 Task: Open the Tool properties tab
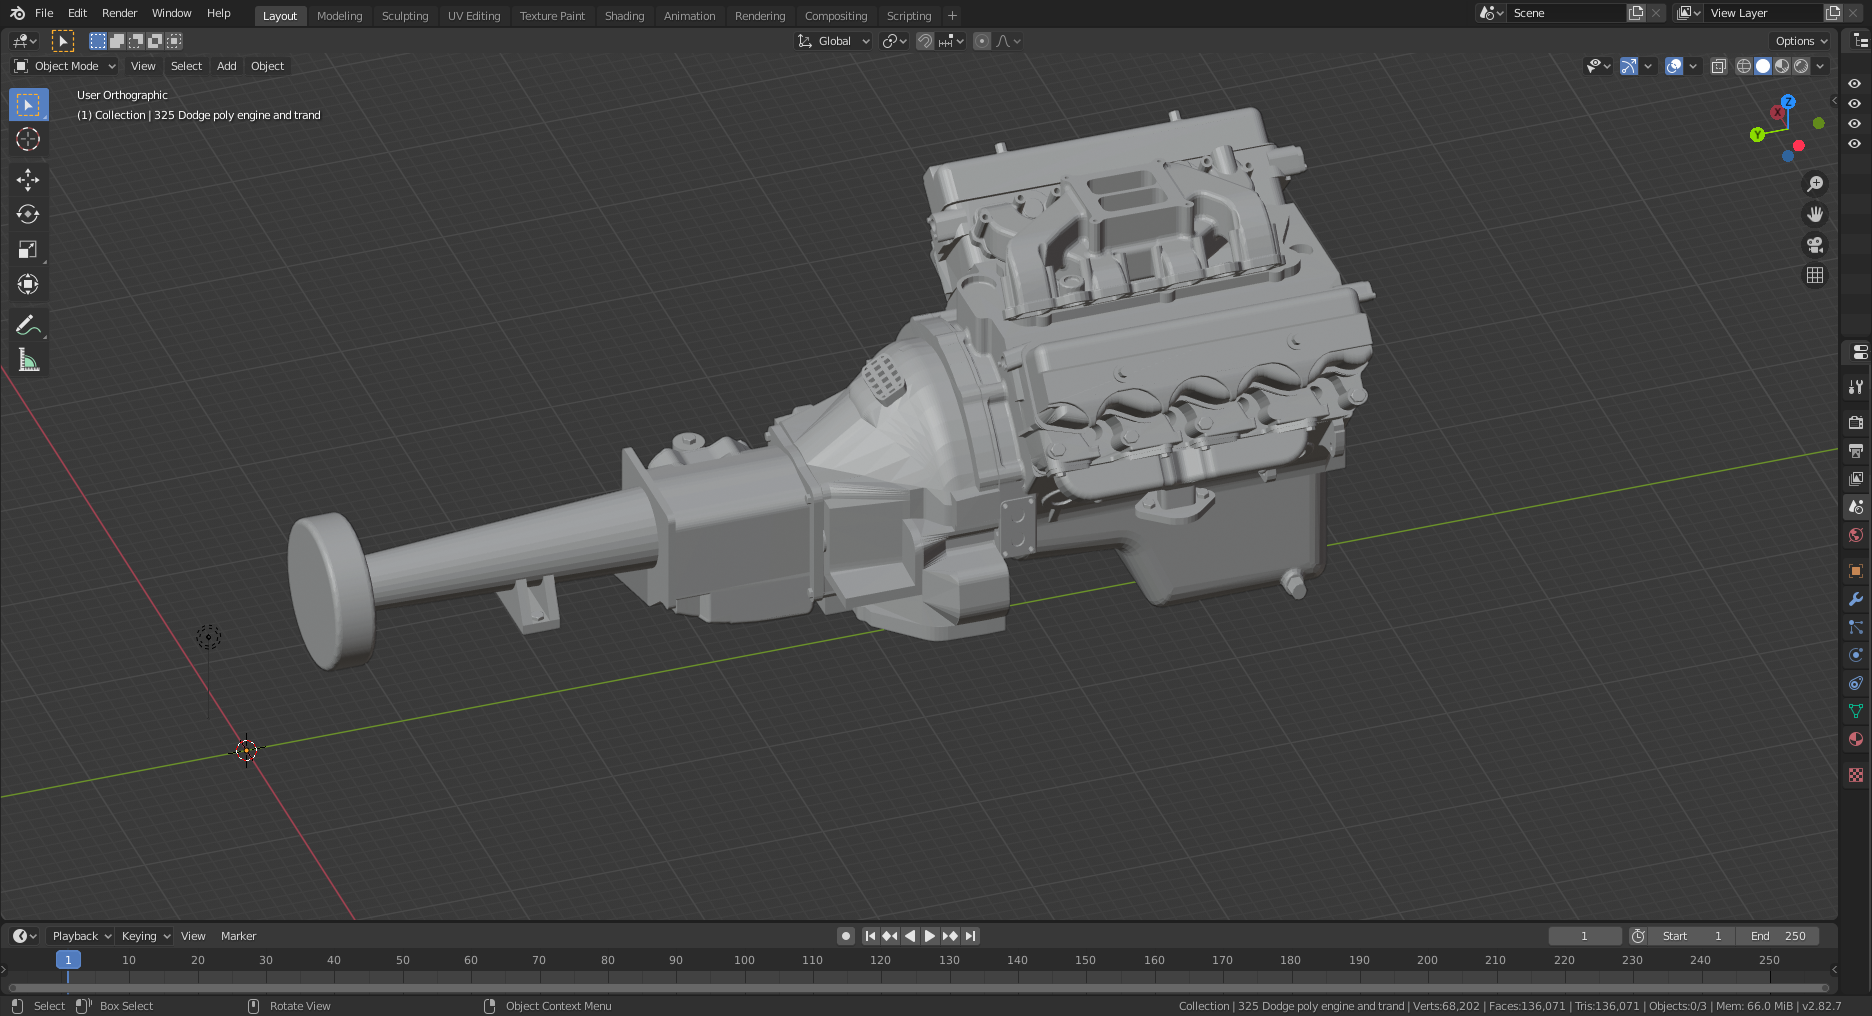pyautogui.click(x=1856, y=387)
